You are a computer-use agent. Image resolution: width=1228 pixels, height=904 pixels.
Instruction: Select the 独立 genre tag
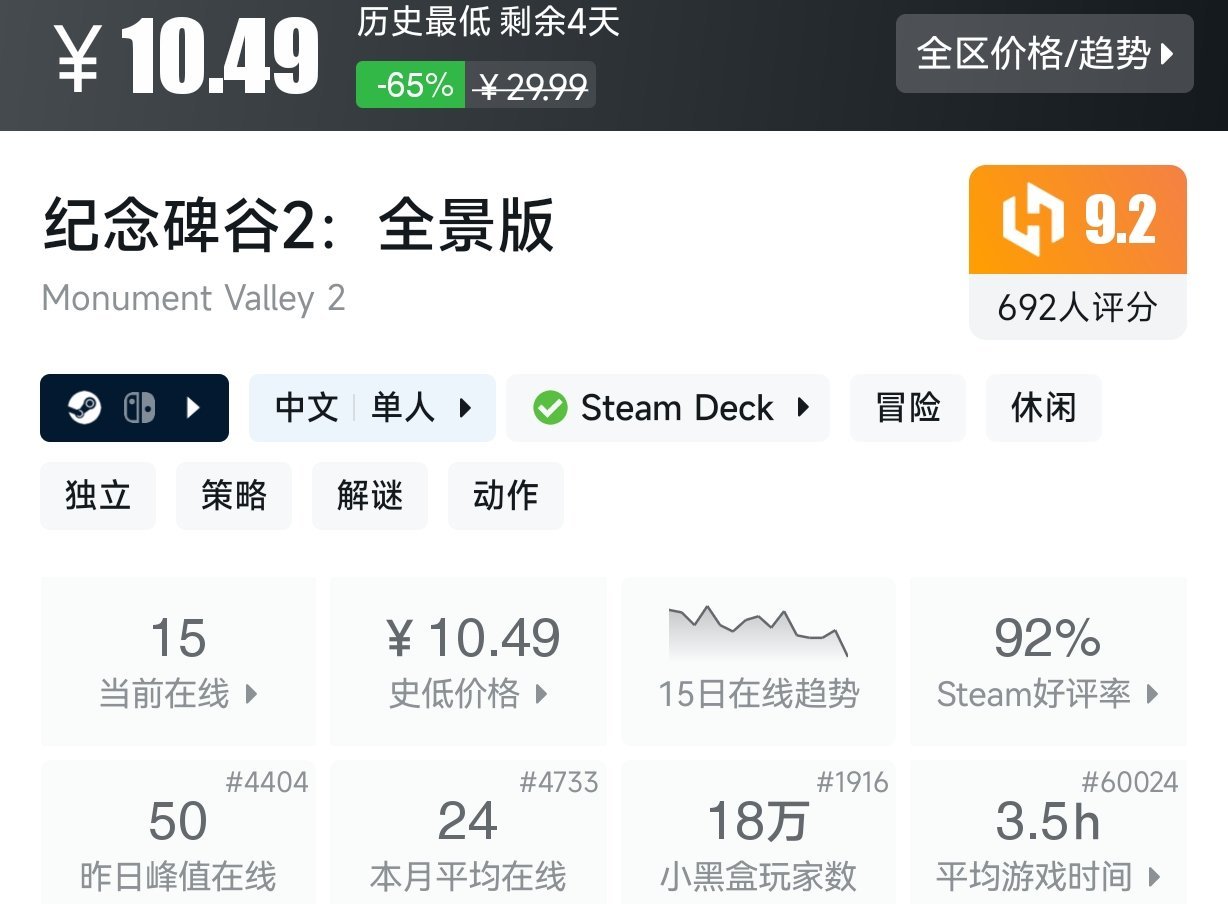pyautogui.click(x=98, y=496)
